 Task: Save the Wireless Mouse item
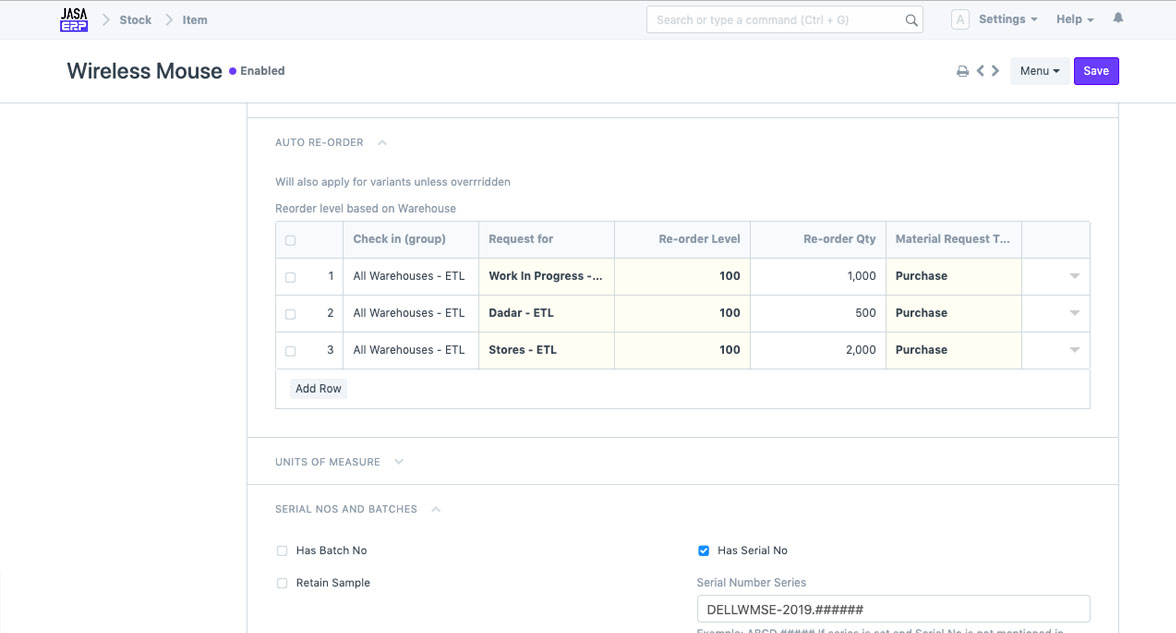[1096, 71]
